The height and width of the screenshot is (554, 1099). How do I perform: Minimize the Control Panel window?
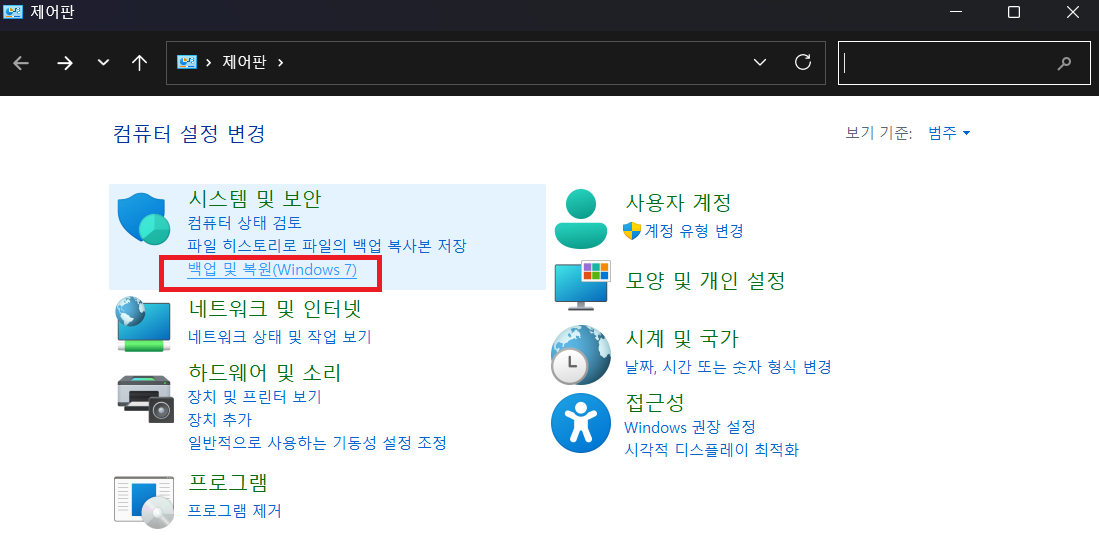click(x=954, y=12)
